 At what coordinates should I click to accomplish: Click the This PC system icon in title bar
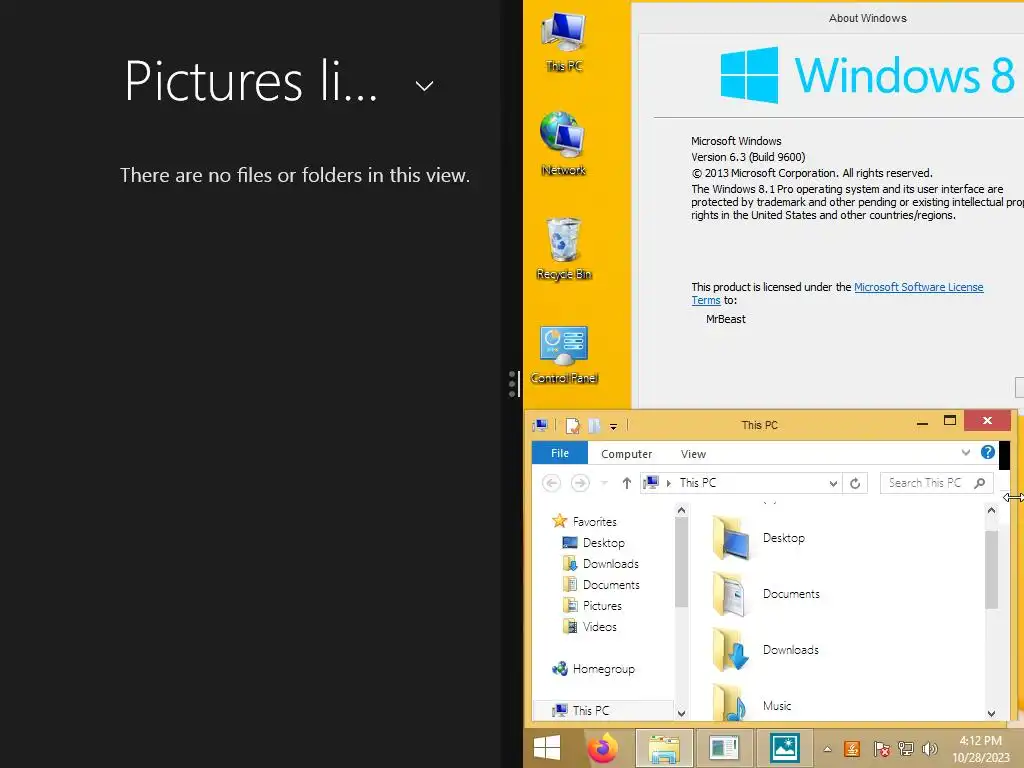tap(540, 425)
